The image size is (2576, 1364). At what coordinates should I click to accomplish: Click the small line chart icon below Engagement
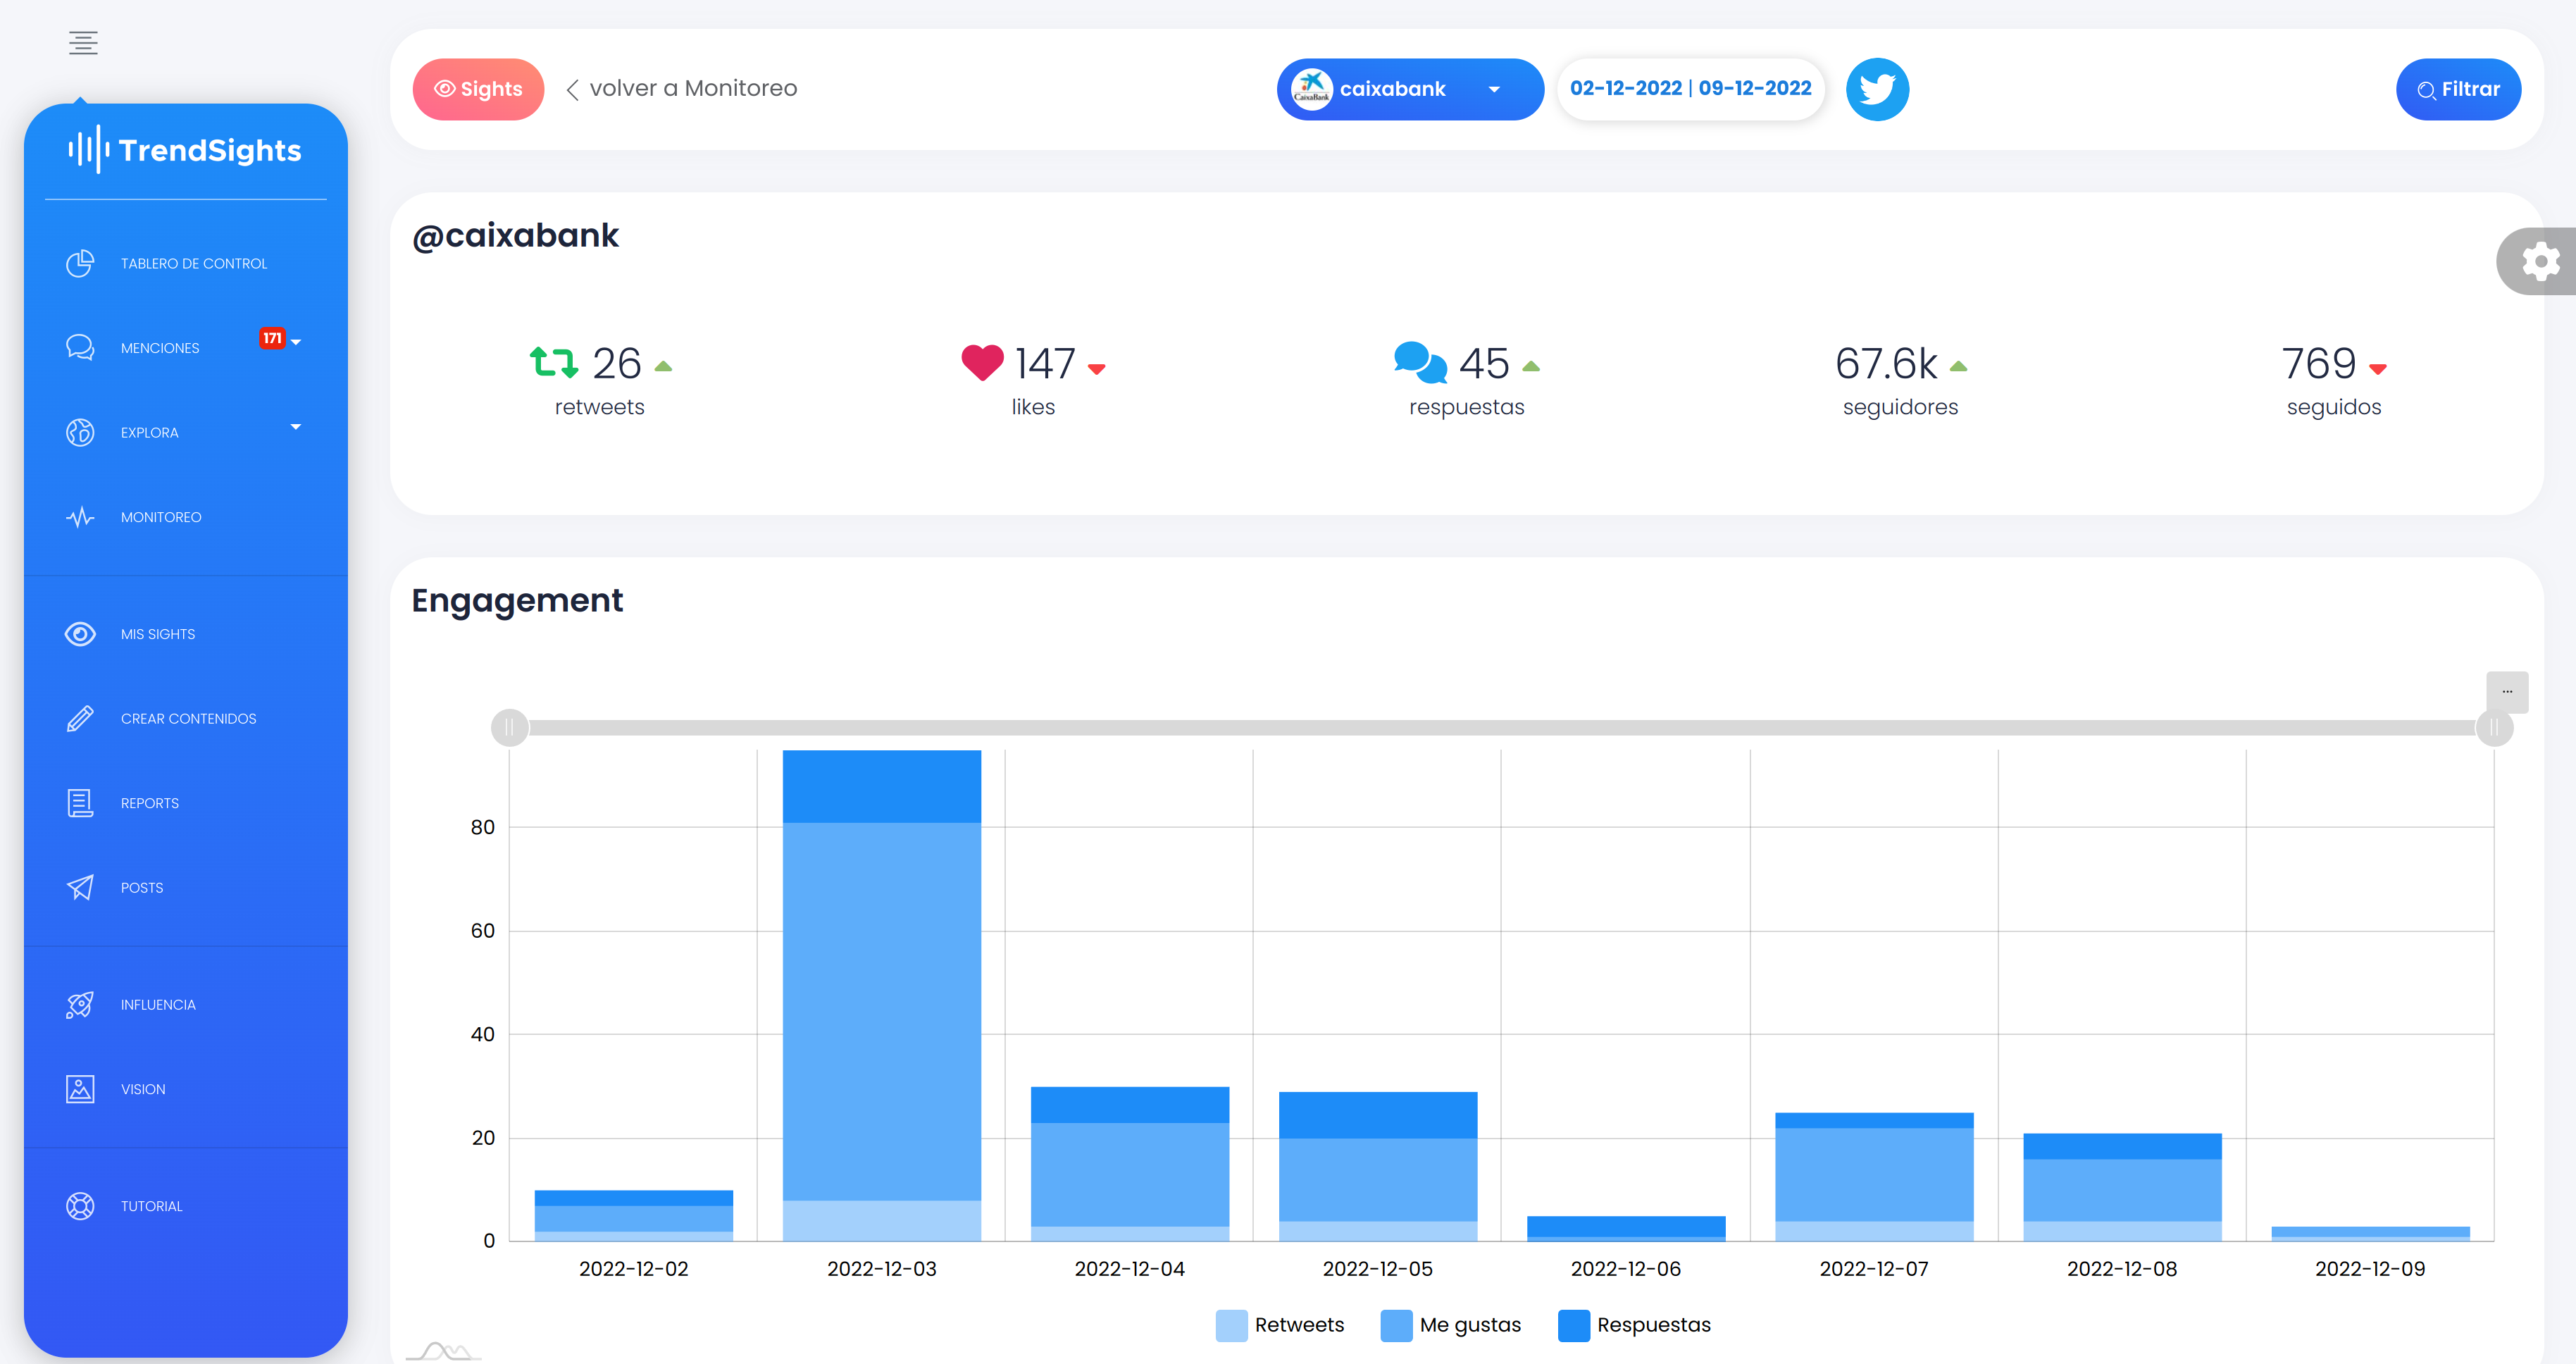coord(444,1351)
